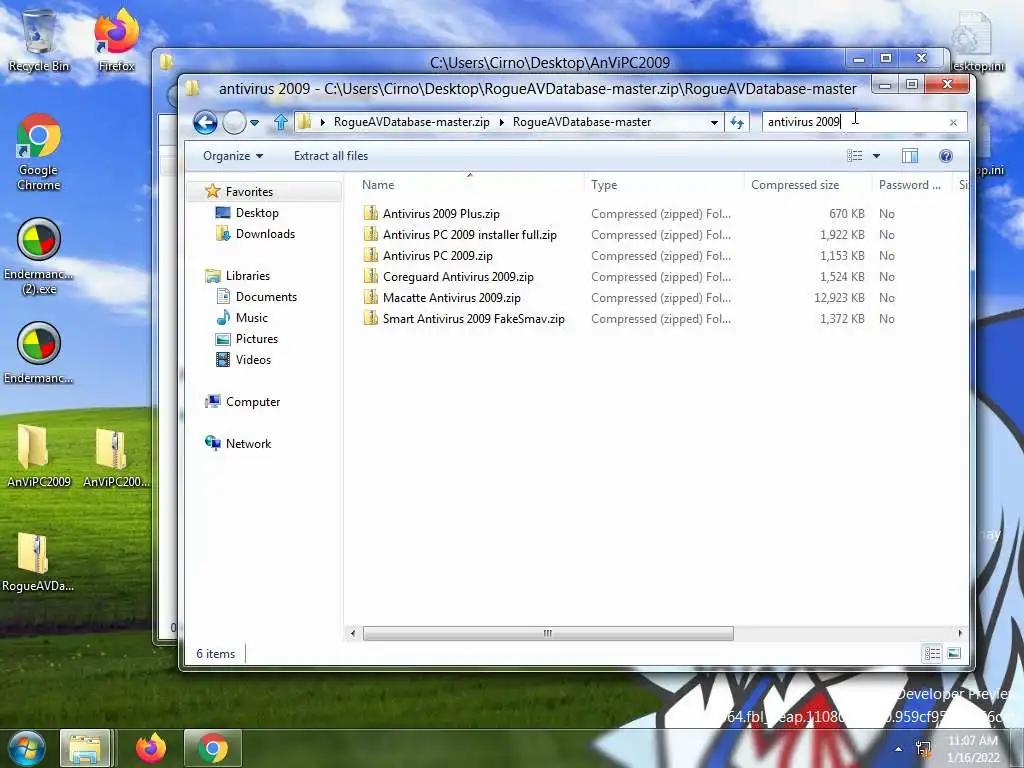Click Extract all files
The height and width of the screenshot is (768, 1024).
[331, 156]
